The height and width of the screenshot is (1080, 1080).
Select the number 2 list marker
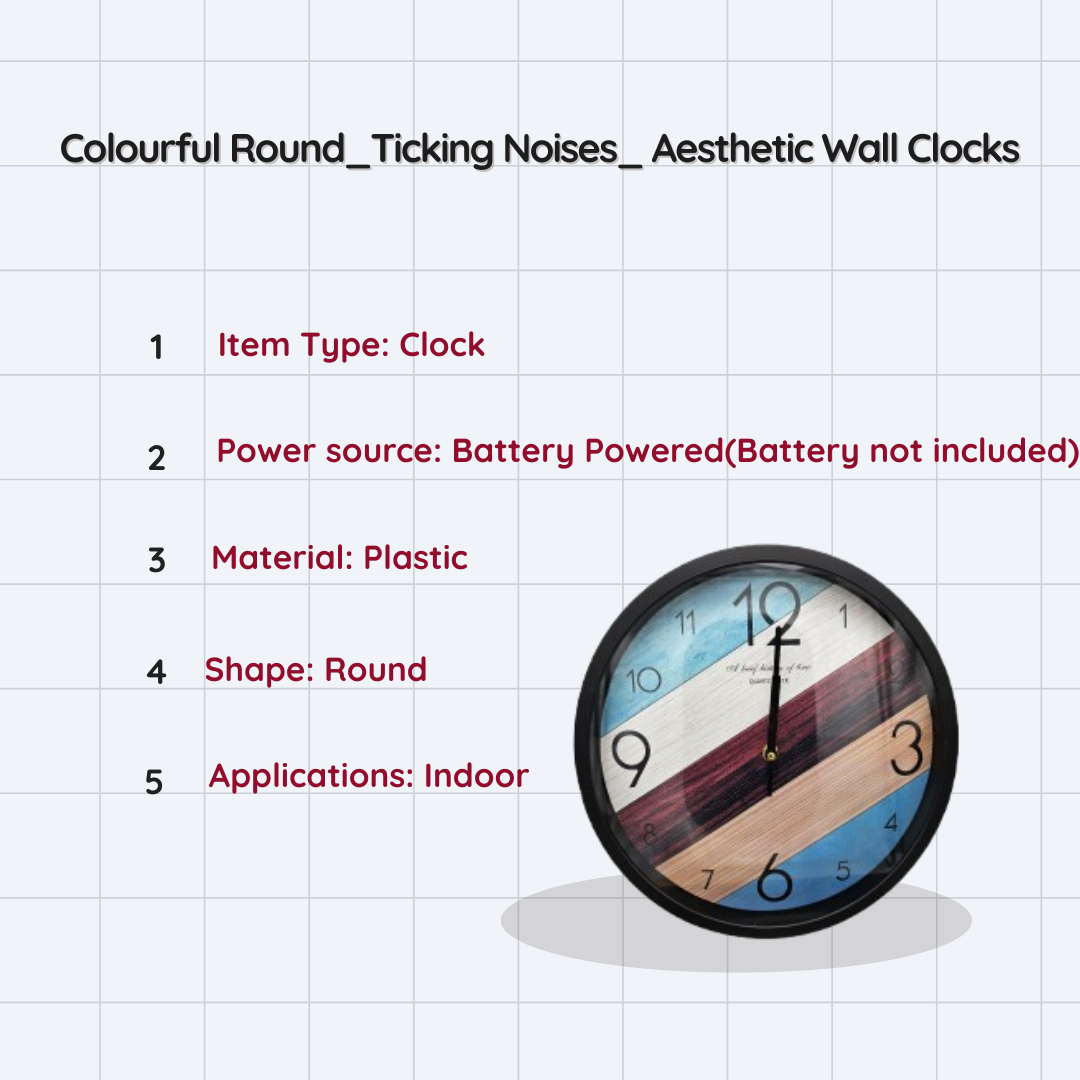(x=156, y=458)
